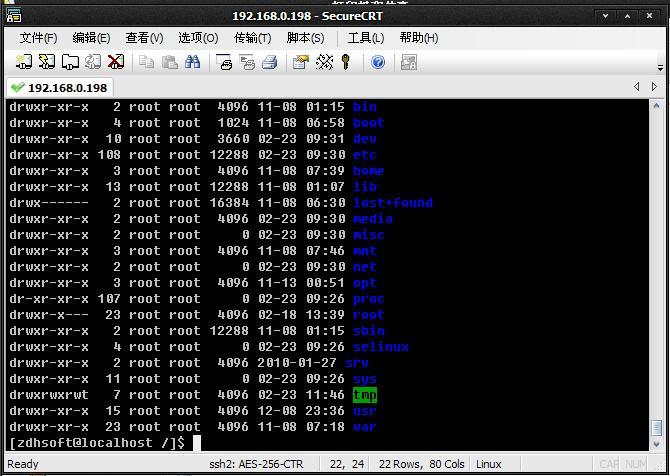Click the Copy toolbar icon

click(147, 62)
